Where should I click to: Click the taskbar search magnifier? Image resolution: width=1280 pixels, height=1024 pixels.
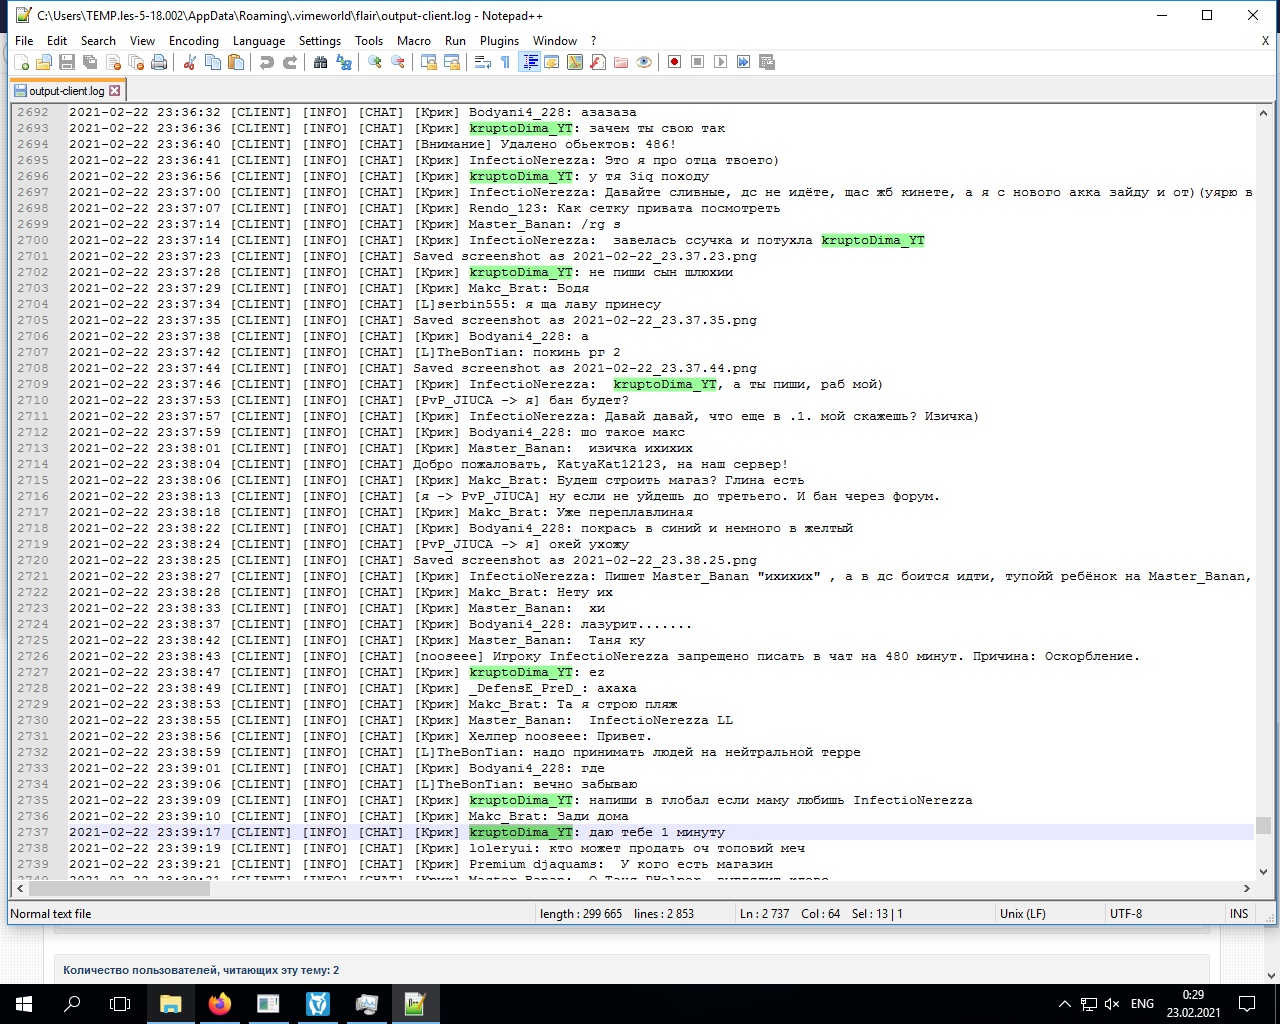(72, 1004)
